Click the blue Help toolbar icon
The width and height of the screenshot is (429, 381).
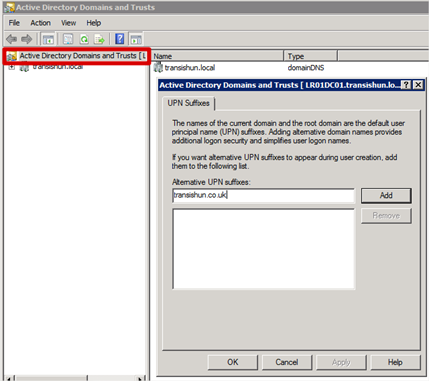point(120,39)
